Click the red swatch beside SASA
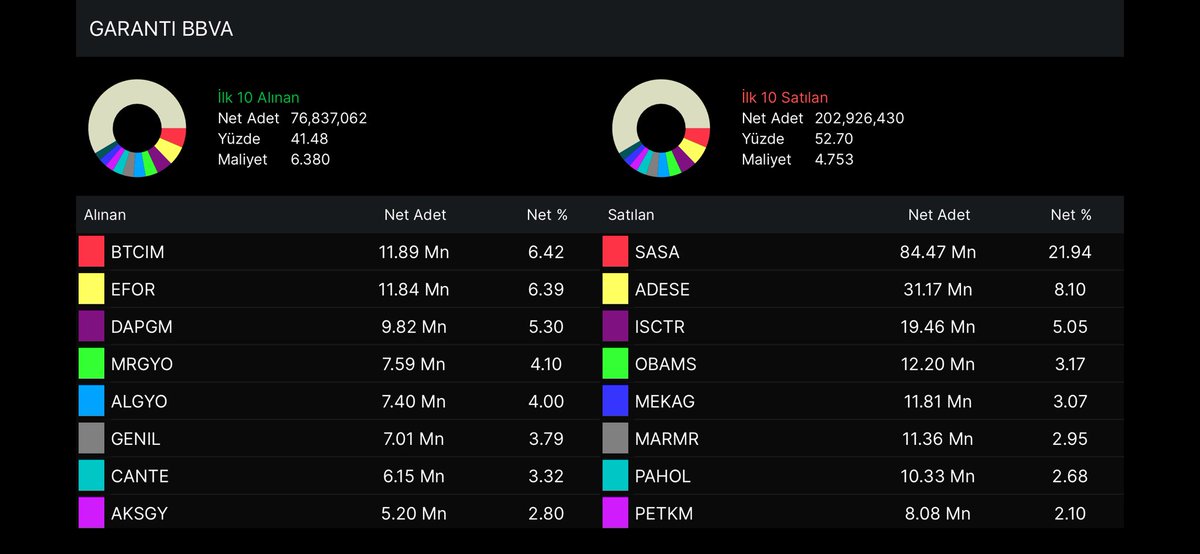1200x554 pixels. tap(615, 252)
